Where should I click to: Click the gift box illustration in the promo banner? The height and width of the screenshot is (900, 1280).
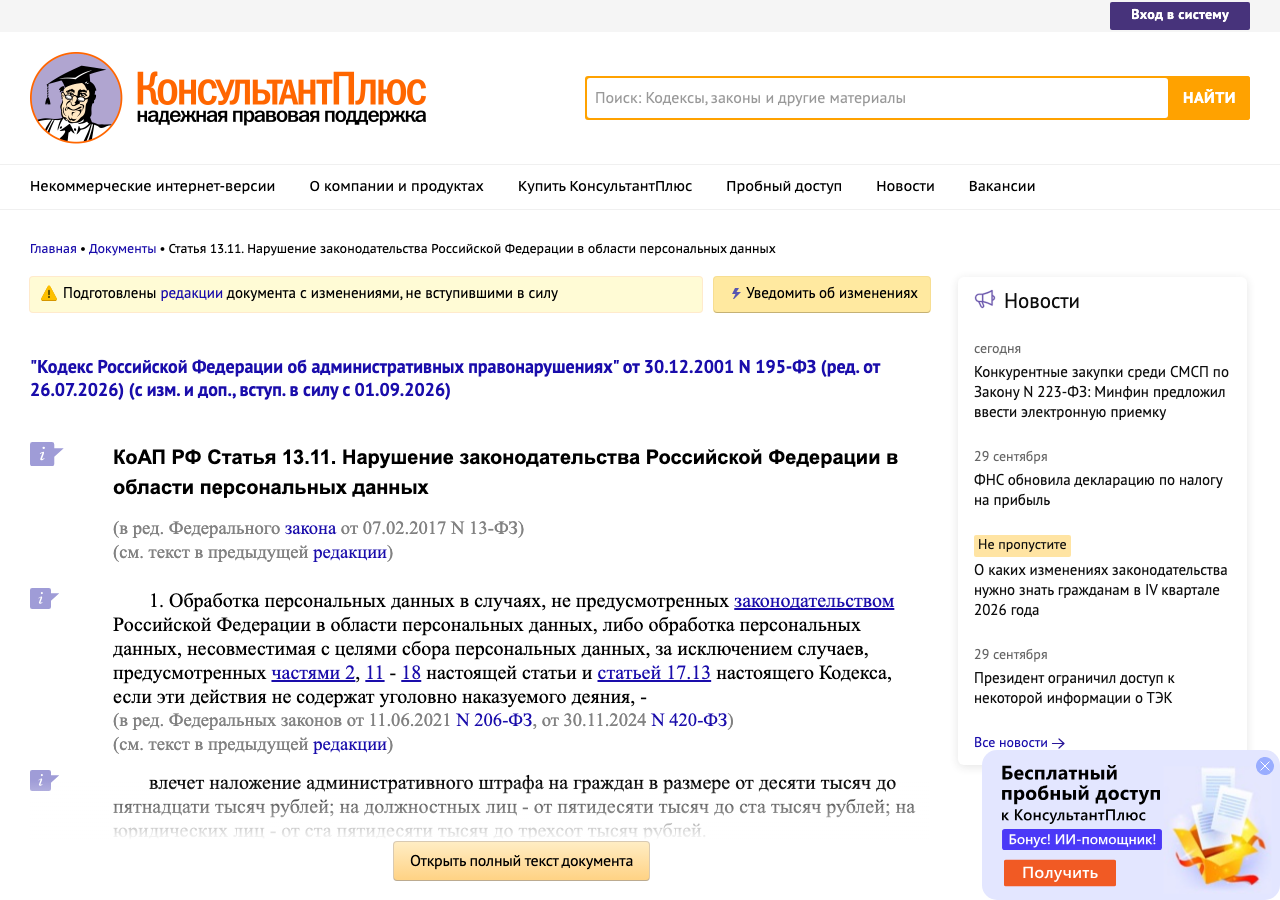[x=1222, y=830]
